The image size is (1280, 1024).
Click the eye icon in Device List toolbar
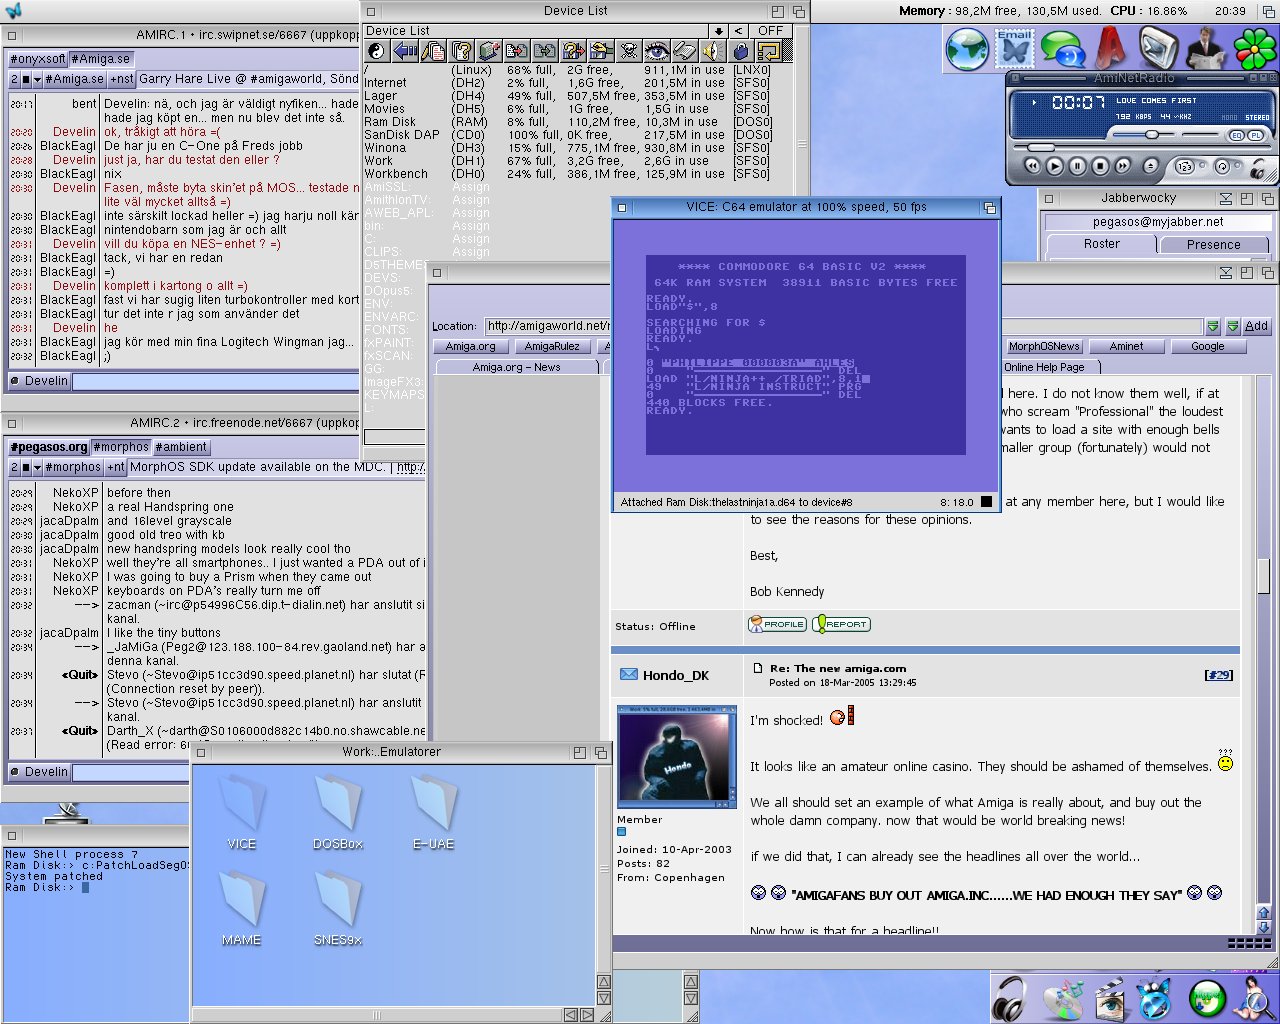[x=657, y=51]
